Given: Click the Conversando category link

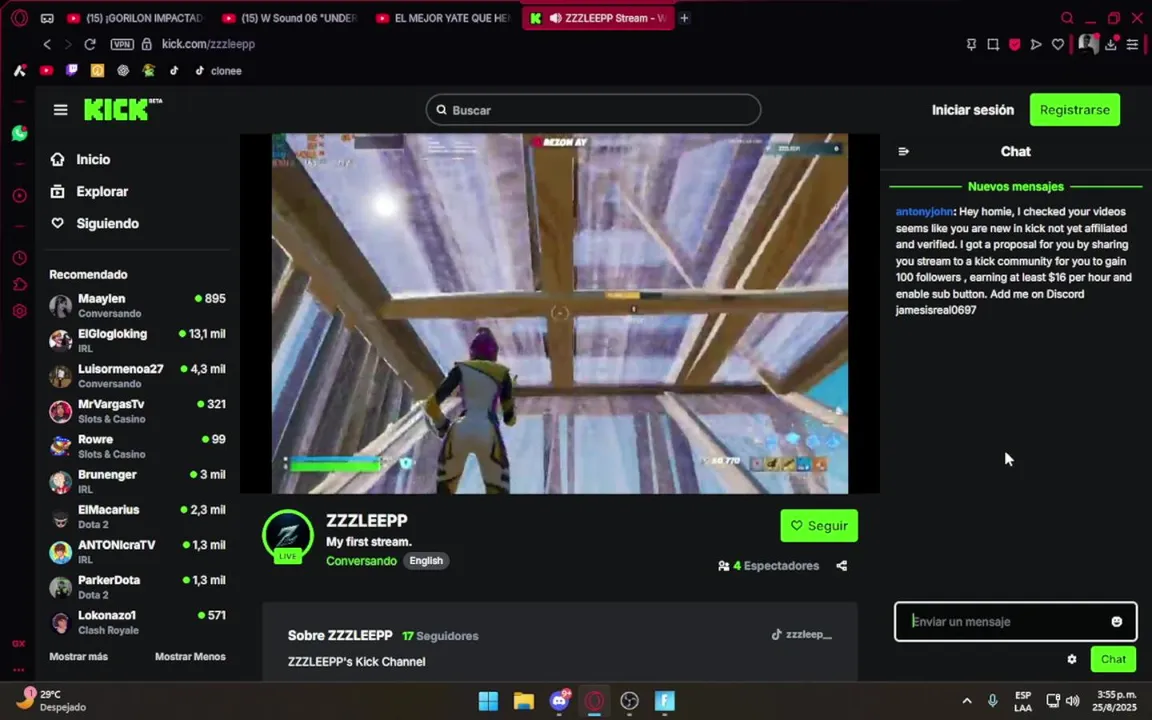Looking at the screenshot, I should tap(361, 561).
